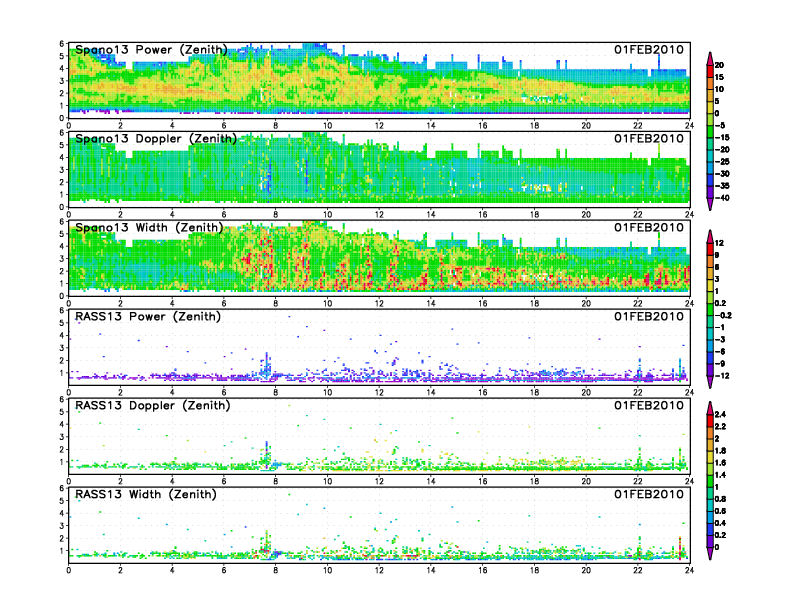Click hour 18 tick under RASS13 Power panel
Viewport: 792px width, 612px height.
click(x=534, y=392)
